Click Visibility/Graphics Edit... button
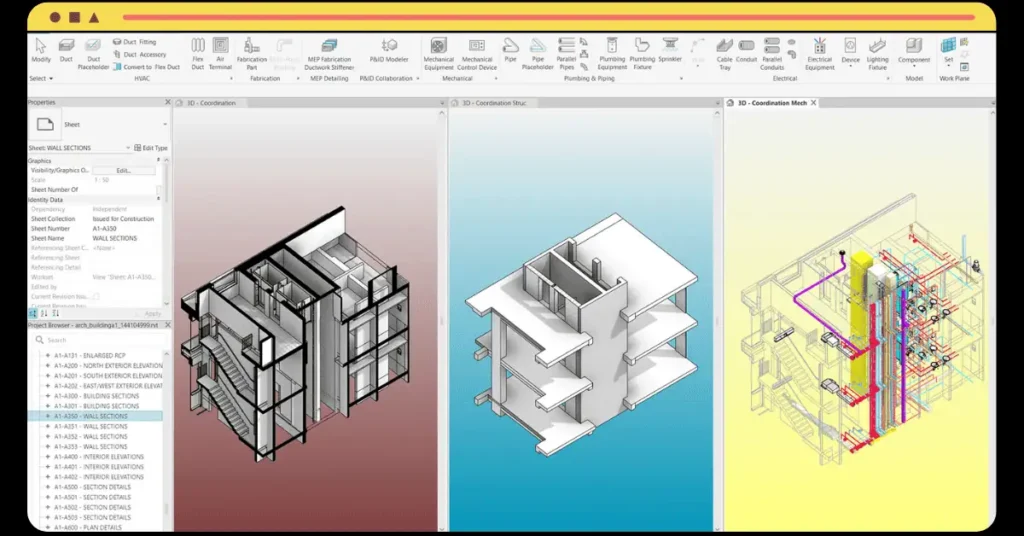The height and width of the screenshot is (536, 1024). coord(124,170)
